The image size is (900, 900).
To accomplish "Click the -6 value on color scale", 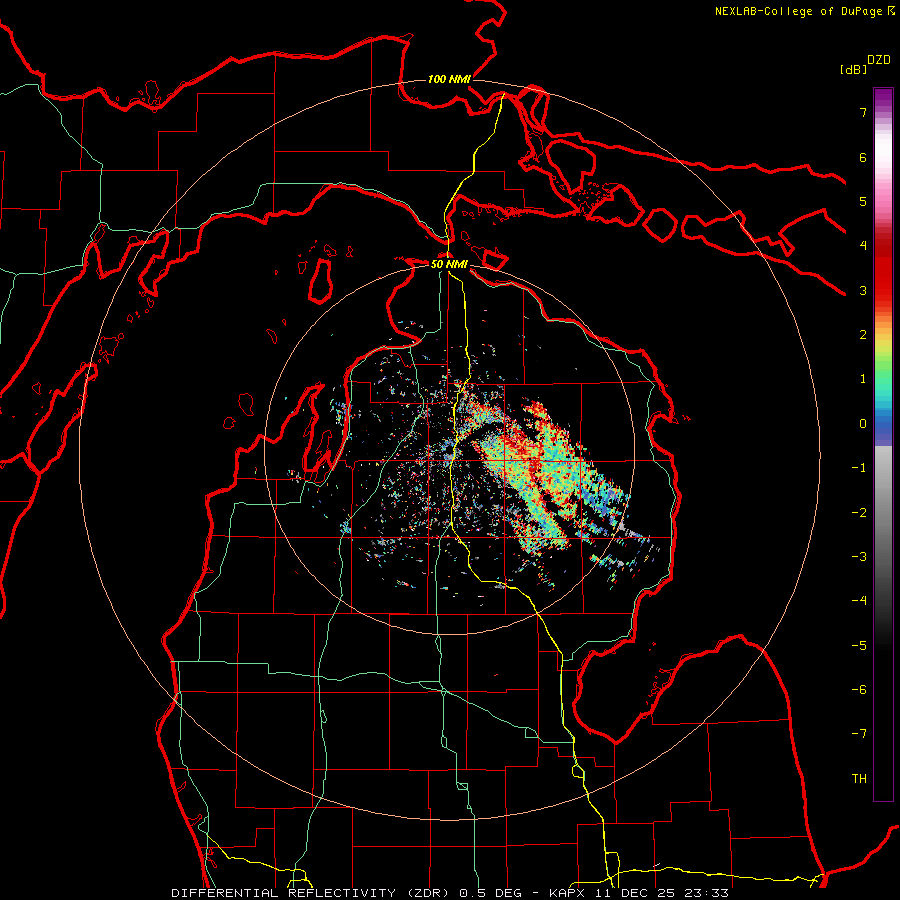I will point(859,690).
